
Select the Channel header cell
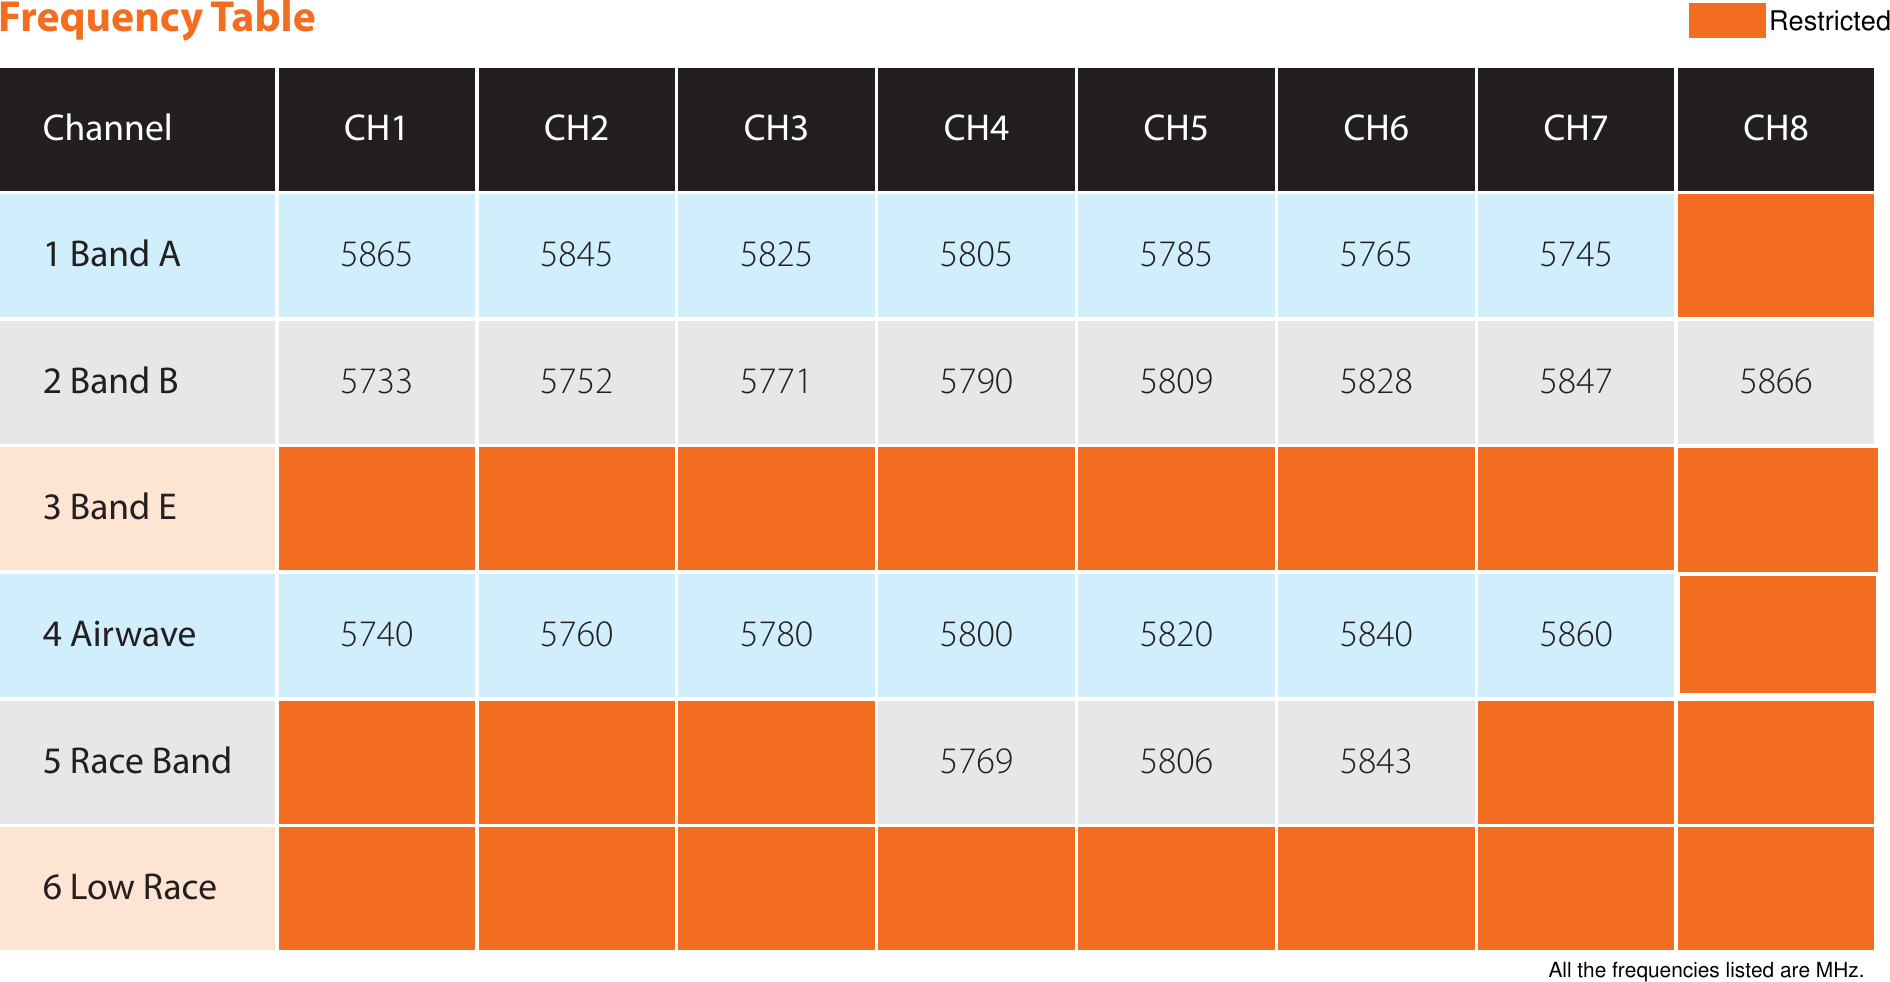click(108, 128)
